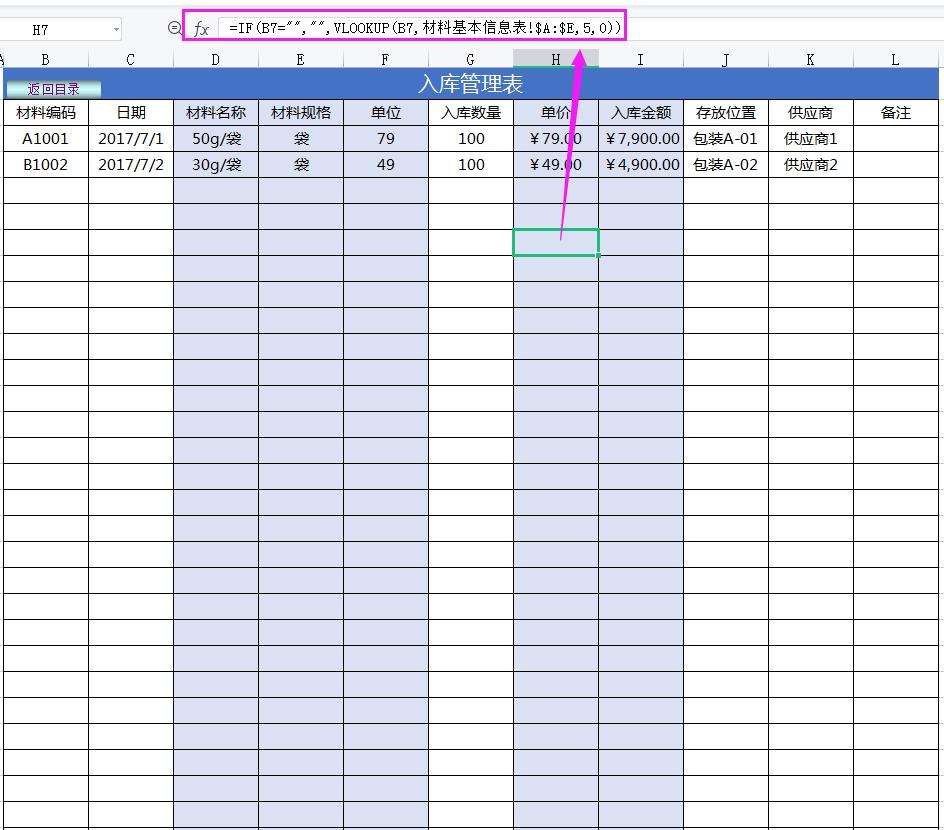Screen dimensions: 944x830
Task: Click the 返回目录 button
Action: [54, 89]
